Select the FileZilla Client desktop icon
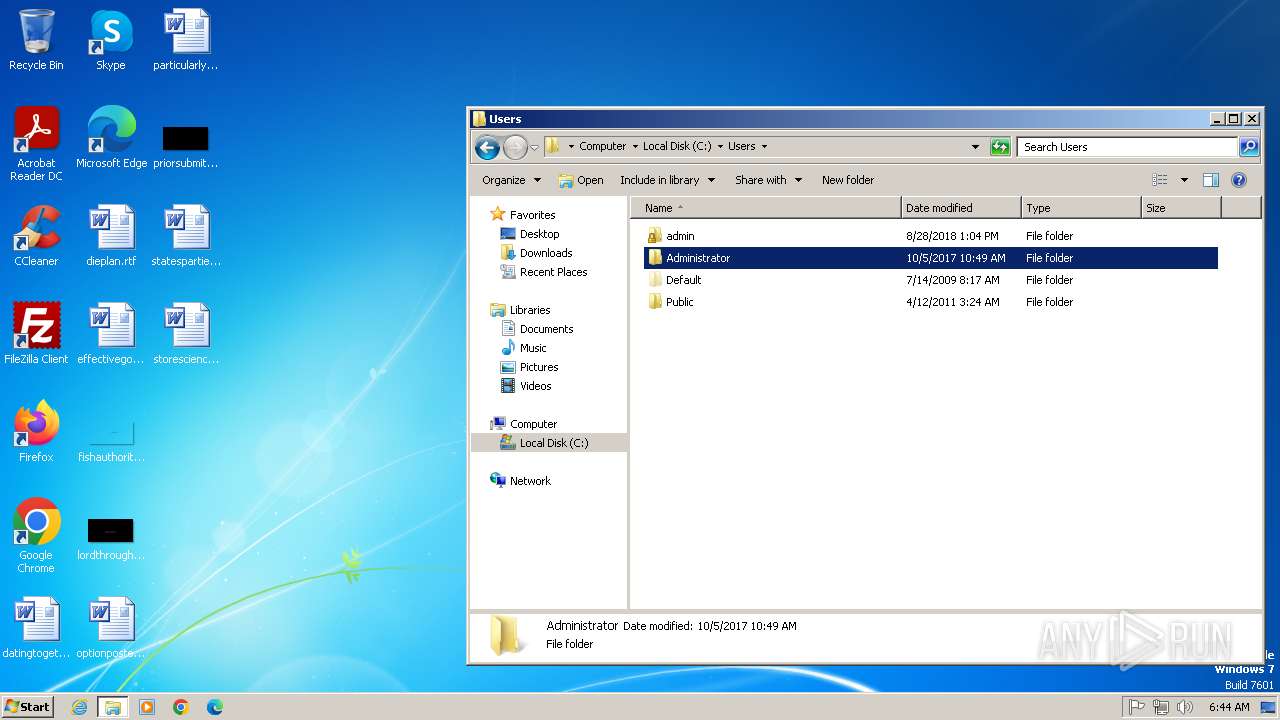Viewport: 1280px width, 720px height. click(x=36, y=335)
